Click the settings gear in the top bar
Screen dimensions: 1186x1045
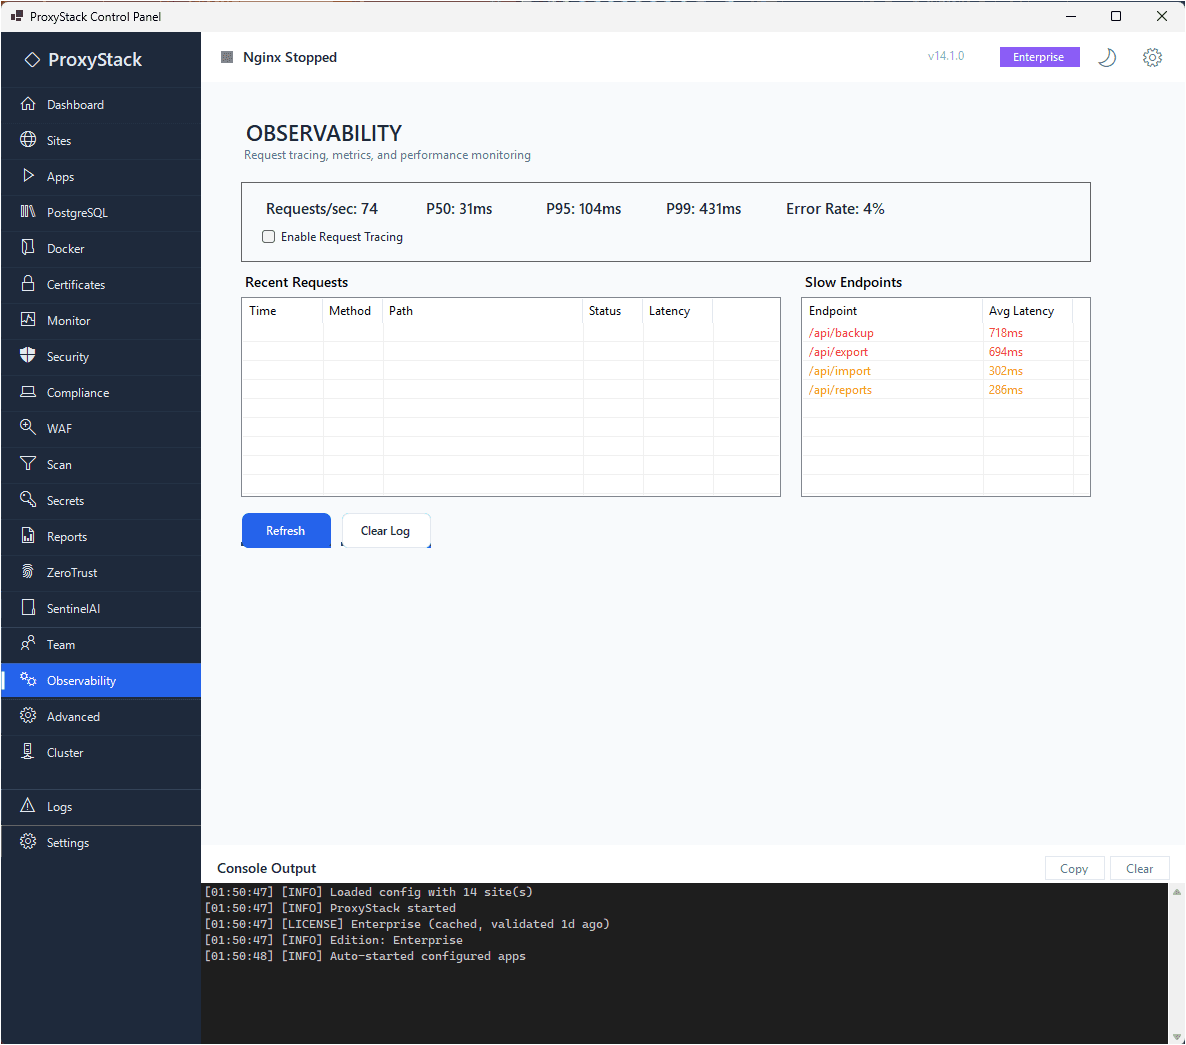click(1152, 57)
